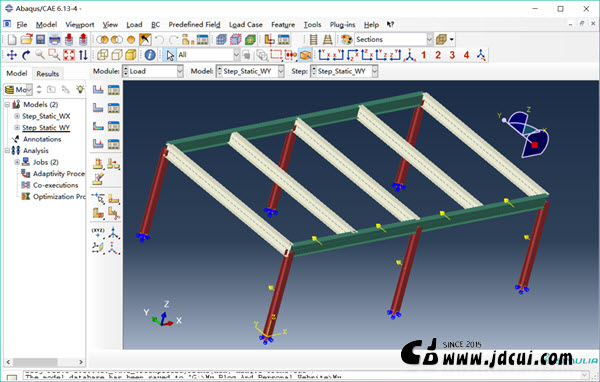Apply the X-Y front view icon
This screenshot has height=382, width=600.
(324, 55)
